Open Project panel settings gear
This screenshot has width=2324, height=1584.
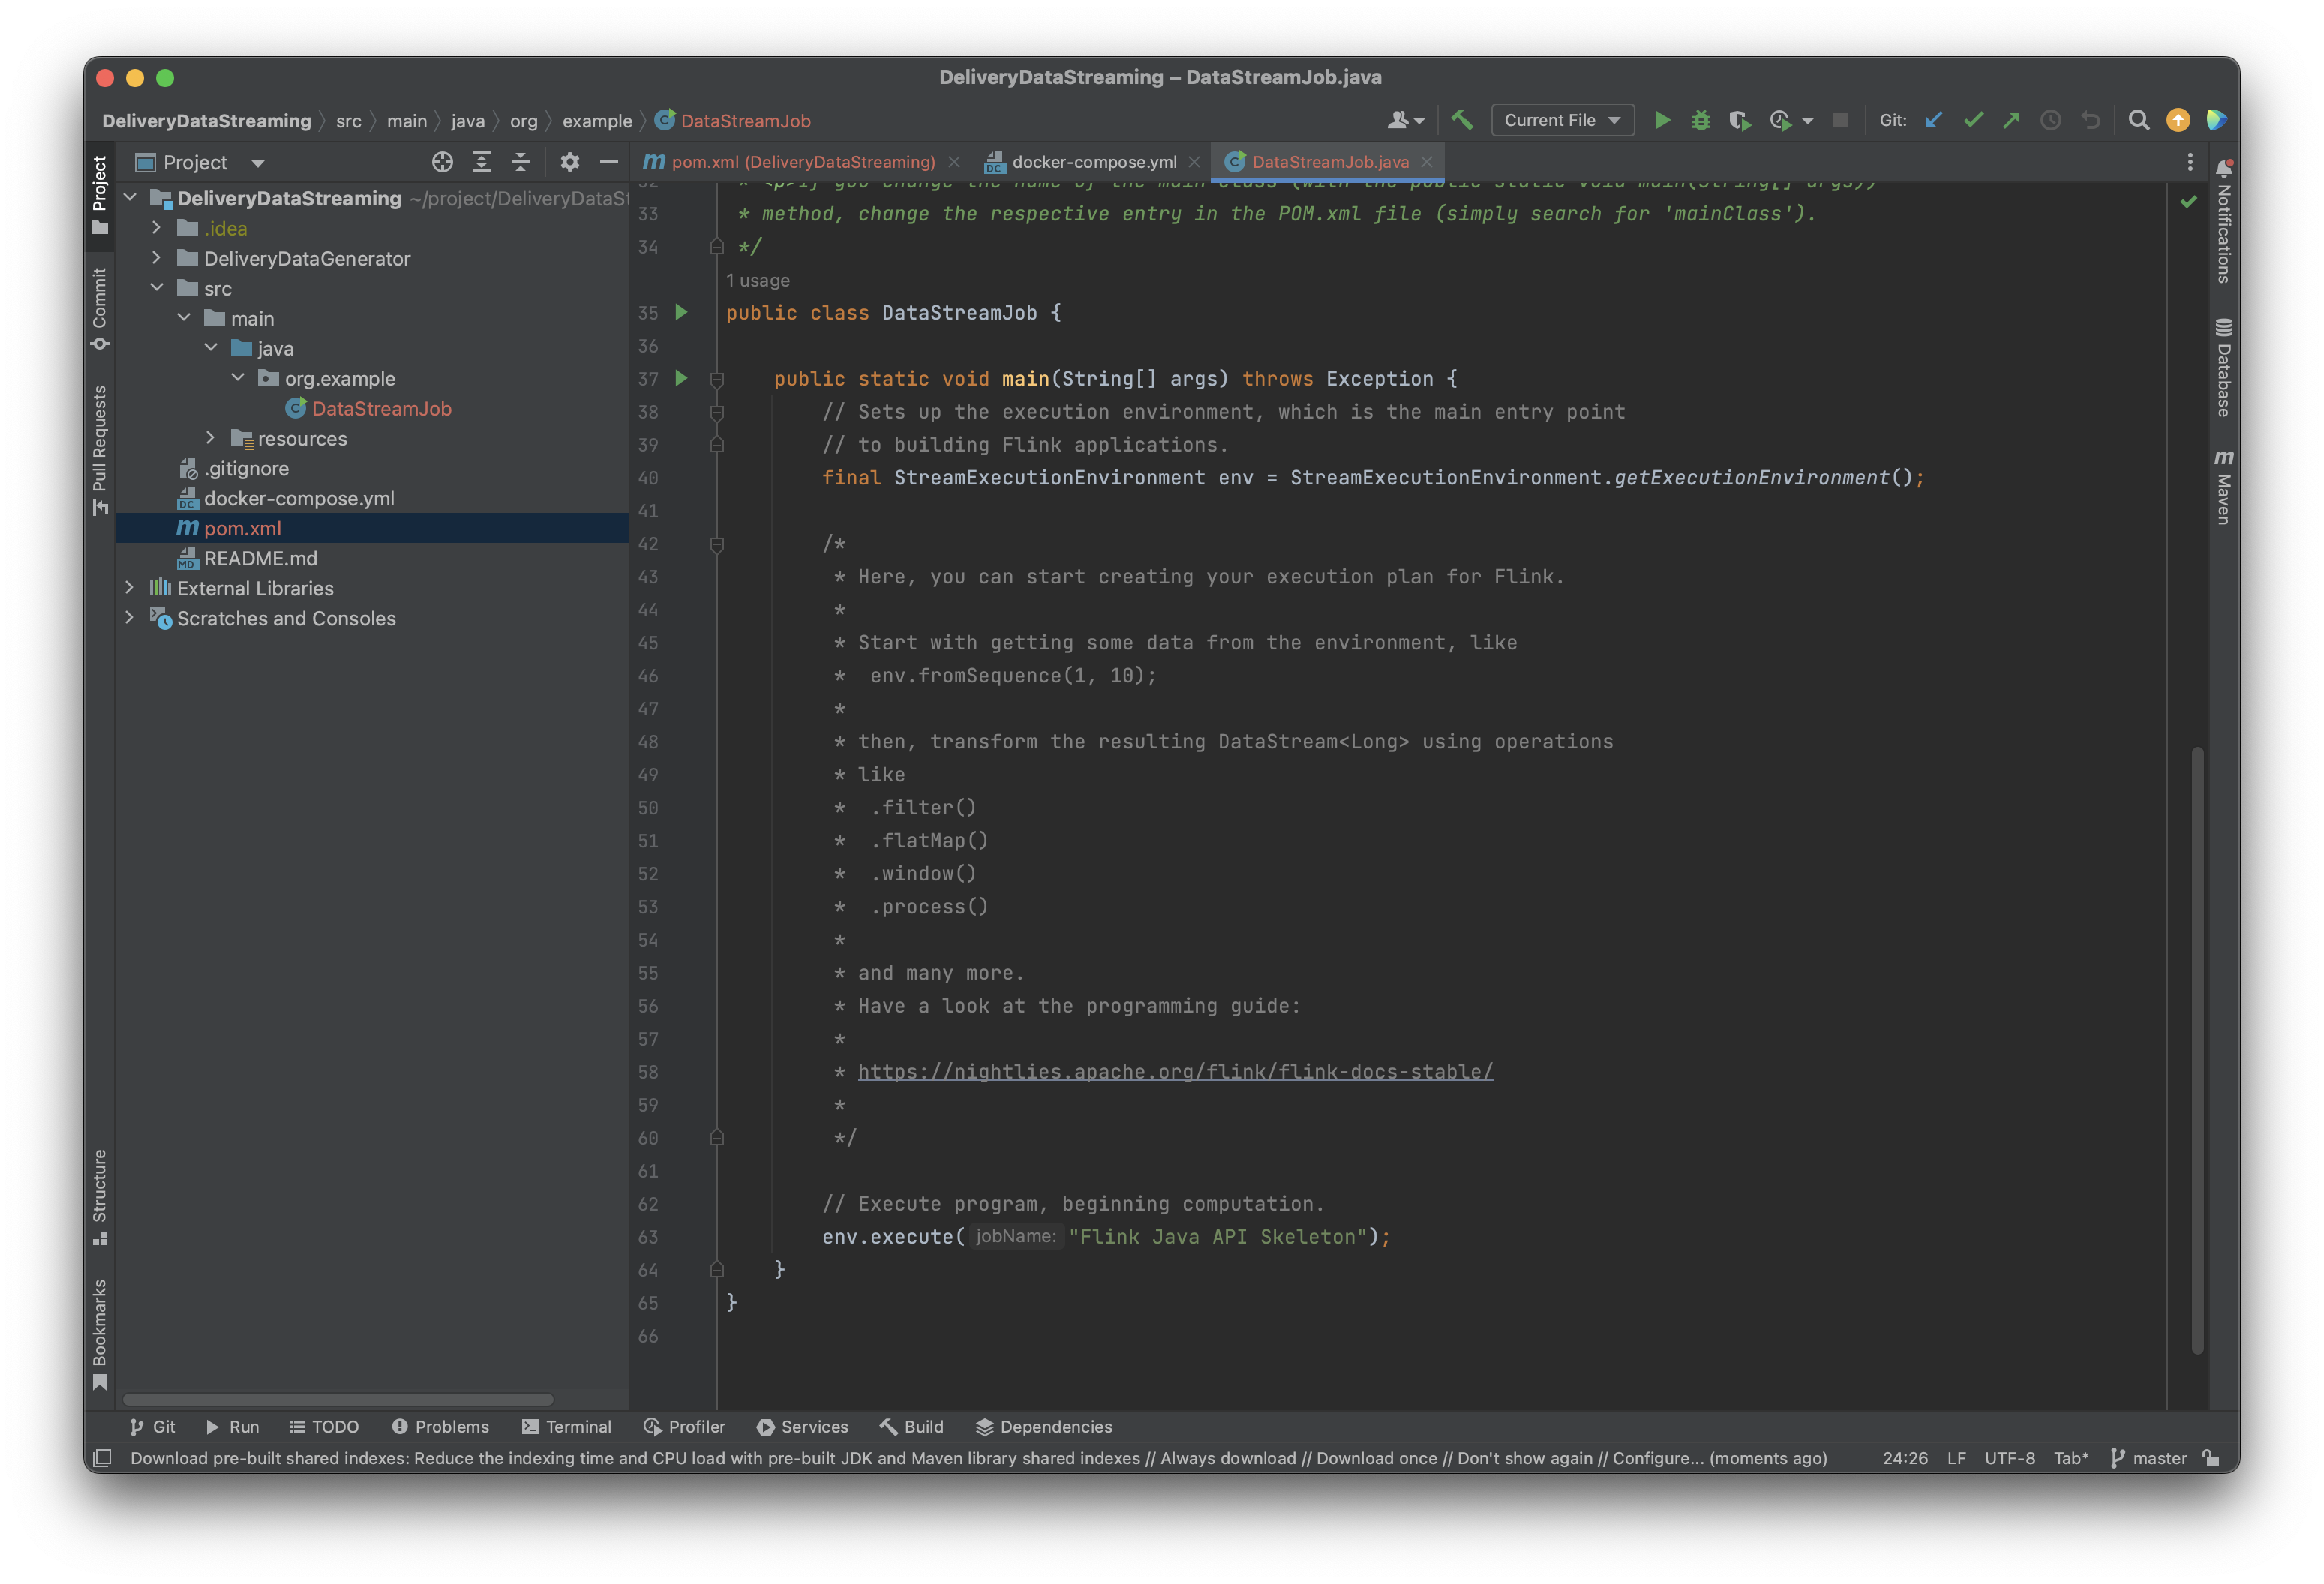coord(569,162)
